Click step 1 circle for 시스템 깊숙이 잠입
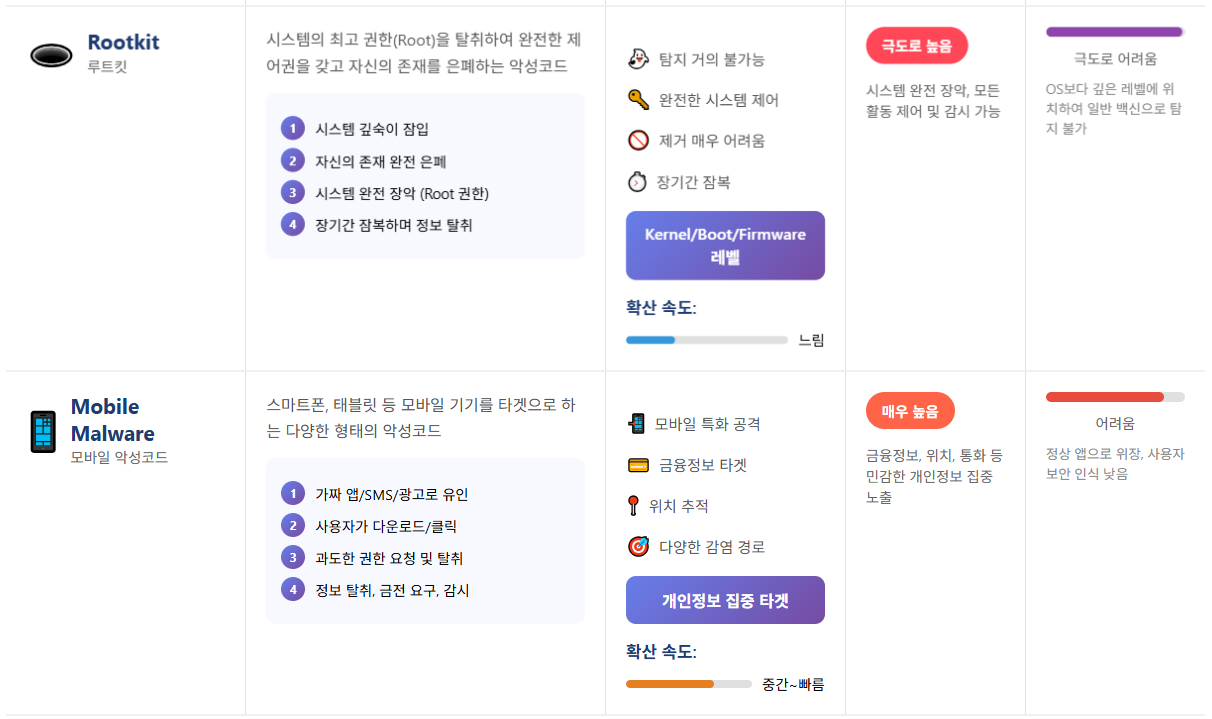Viewport: 1212px width, 719px height. point(292,128)
